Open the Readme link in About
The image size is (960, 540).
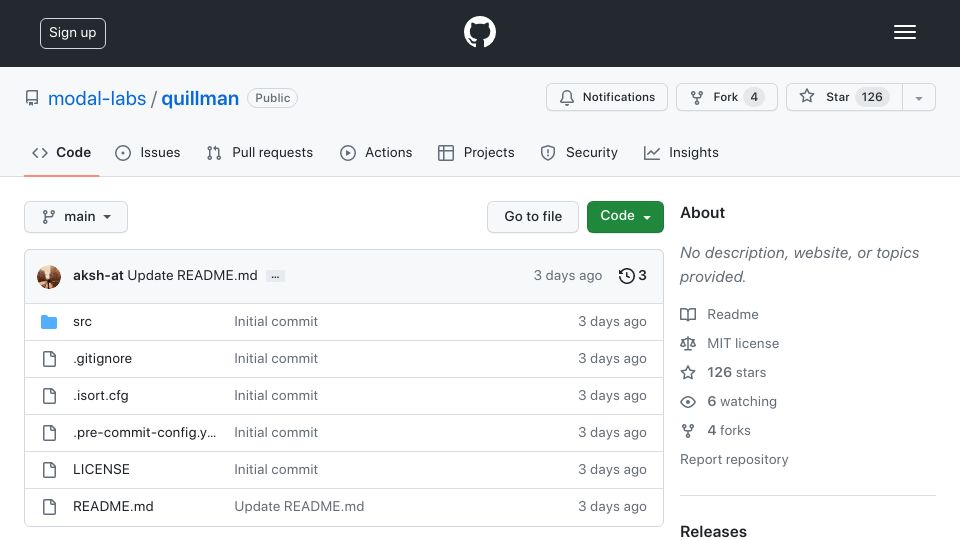(x=732, y=314)
